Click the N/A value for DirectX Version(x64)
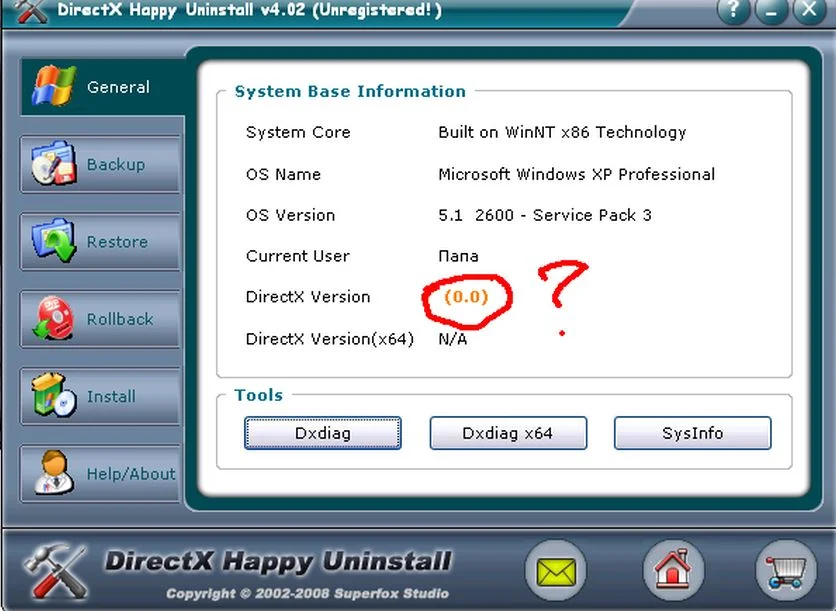The height and width of the screenshot is (611, 836). pyautogui.click(x=453, y=339)
